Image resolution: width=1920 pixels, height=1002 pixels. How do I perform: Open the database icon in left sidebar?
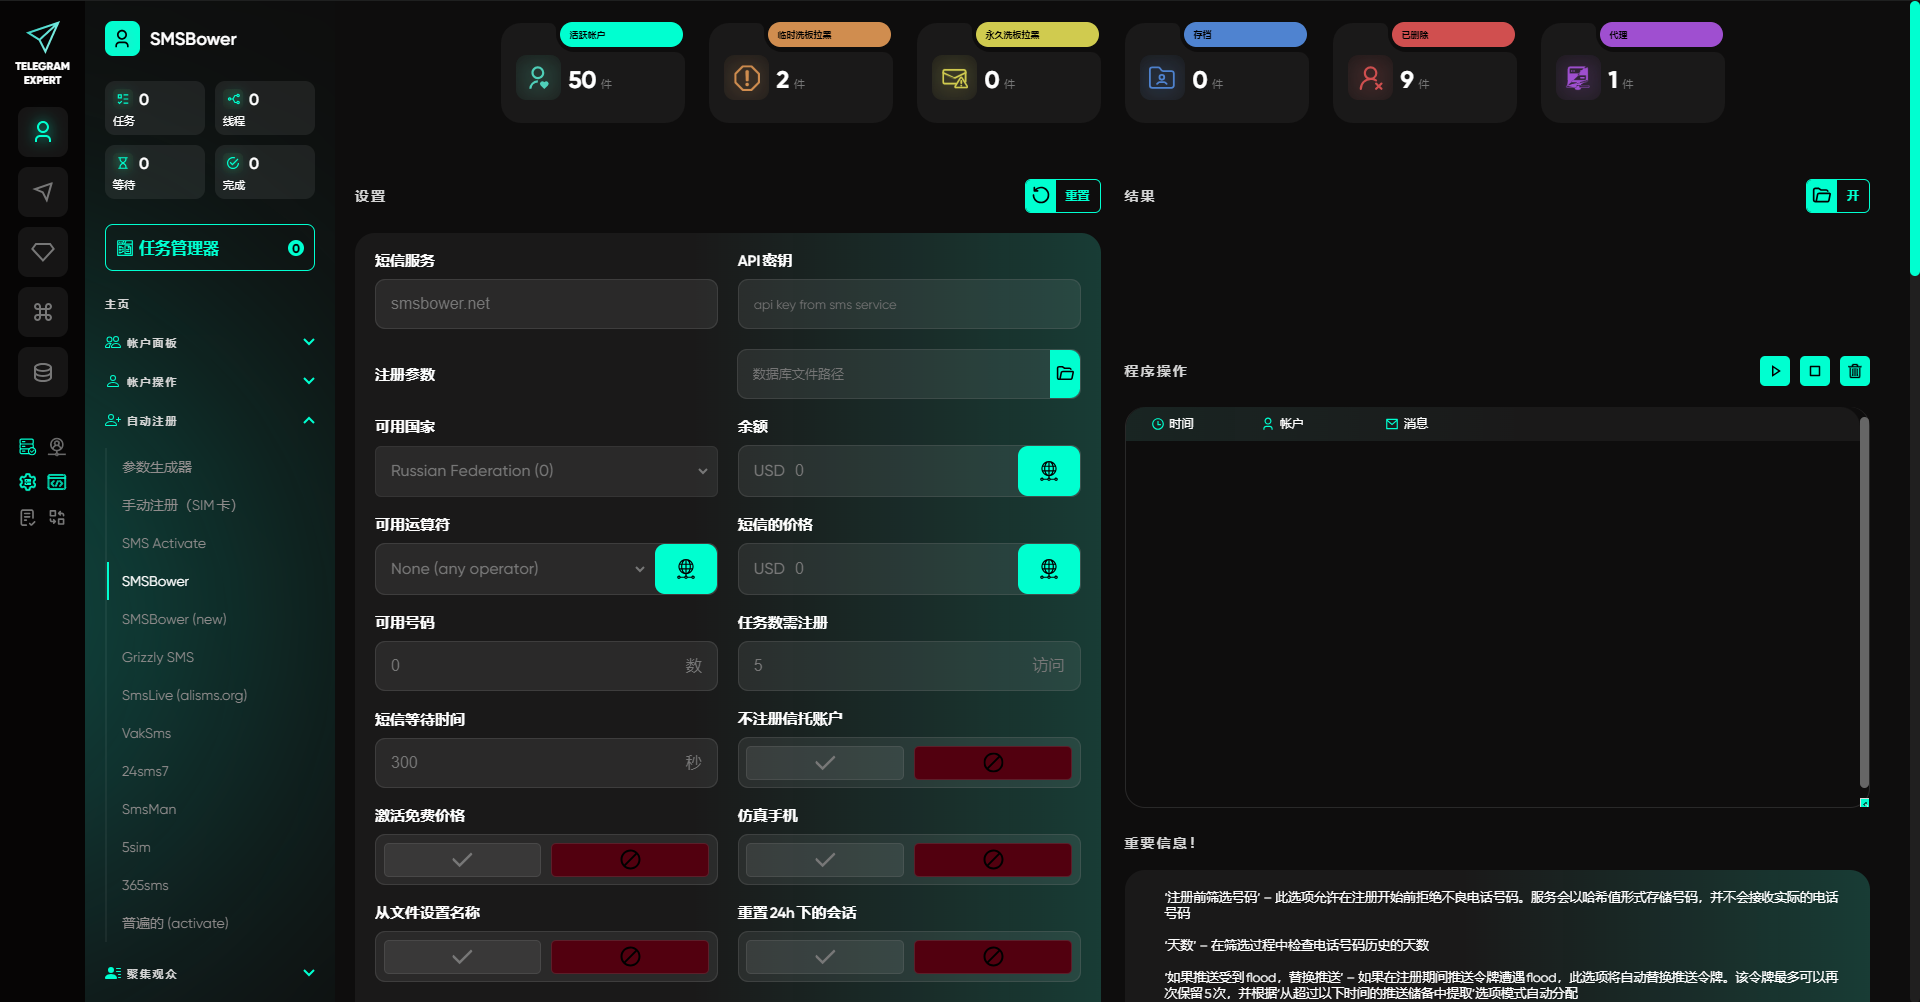[x=43, y=372]
